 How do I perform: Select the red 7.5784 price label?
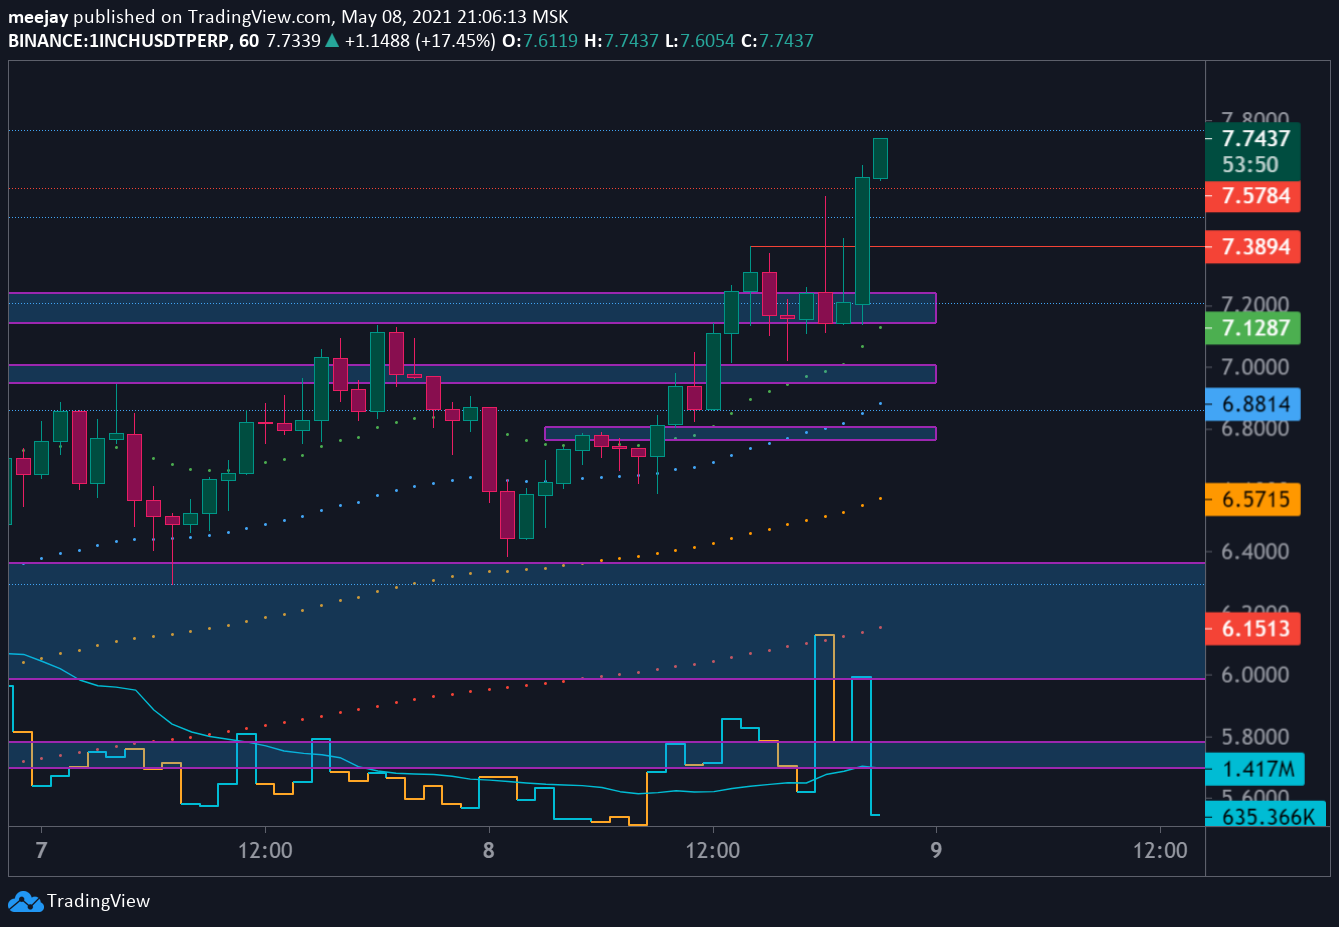pos(1255,196)
